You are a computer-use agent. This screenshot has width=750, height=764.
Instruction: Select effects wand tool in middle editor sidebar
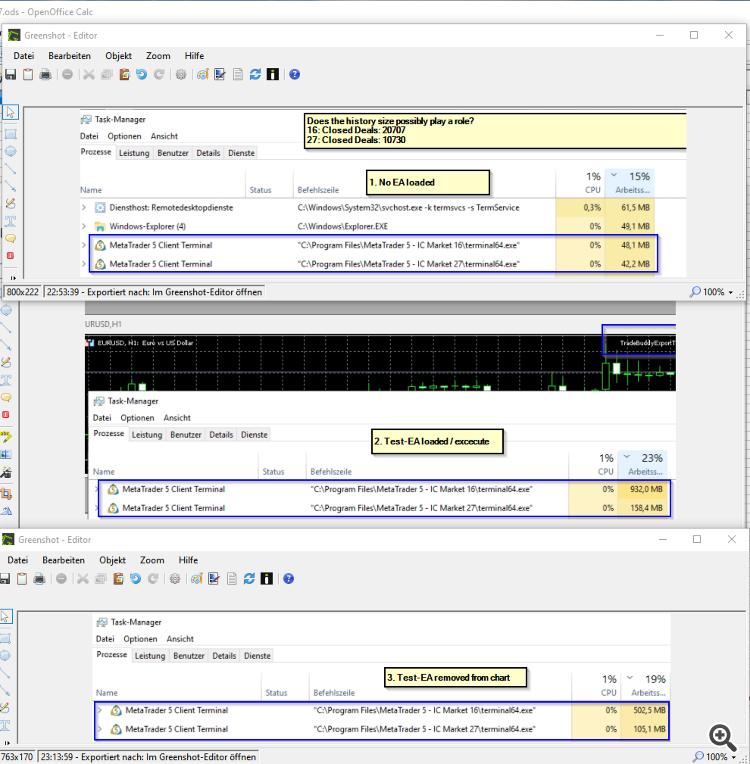[x=6, y=472]
